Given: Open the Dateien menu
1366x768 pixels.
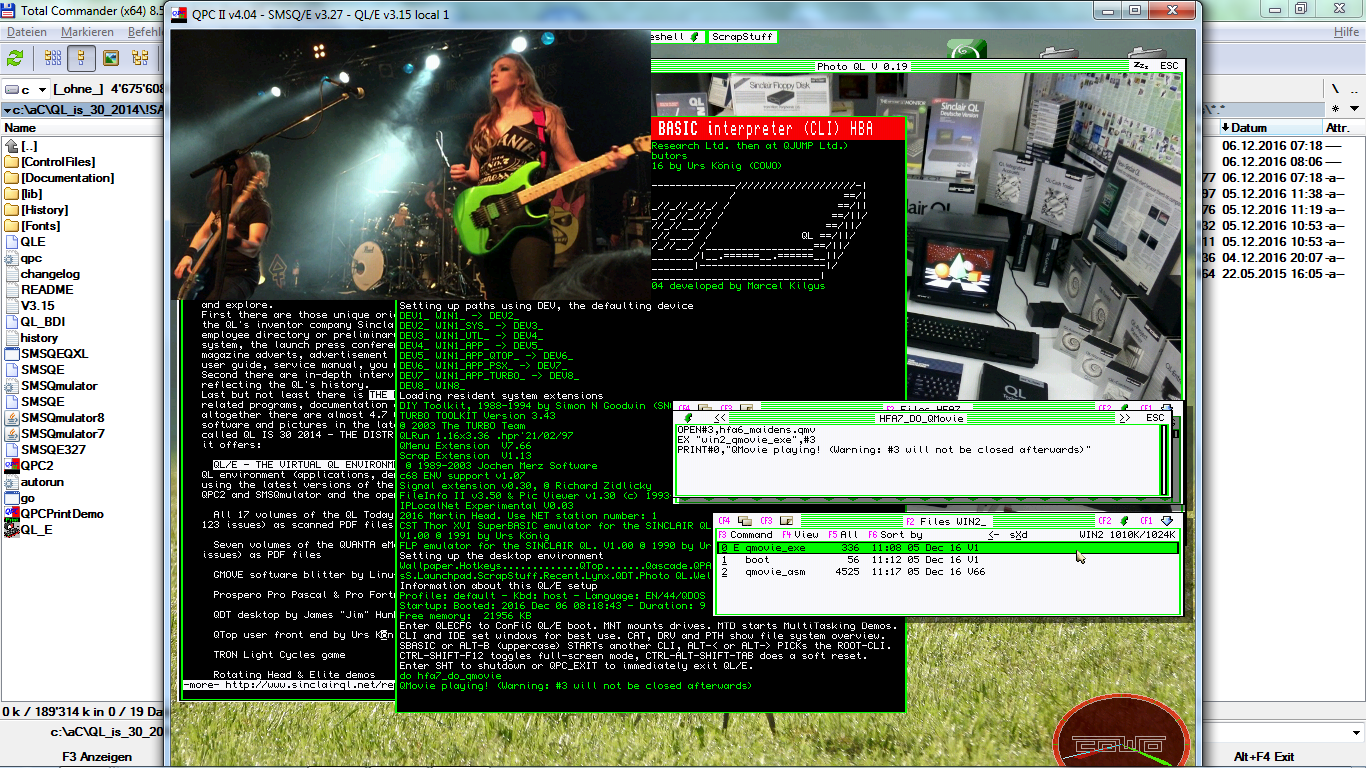Looking at the screenshot, I should pyautogui.click(x=27, y=32).
